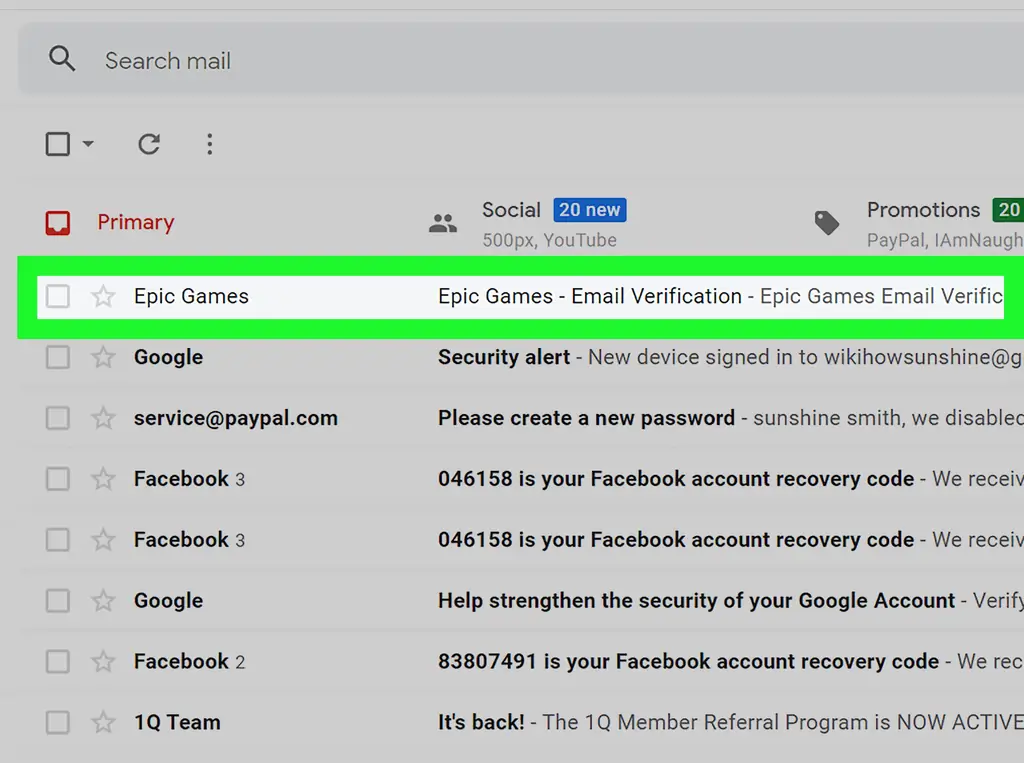Image resolution: width=1024 pixels, height=763 pixels.
Task: Click the magnifying glass search icon
Action: [x=62, y=59]
